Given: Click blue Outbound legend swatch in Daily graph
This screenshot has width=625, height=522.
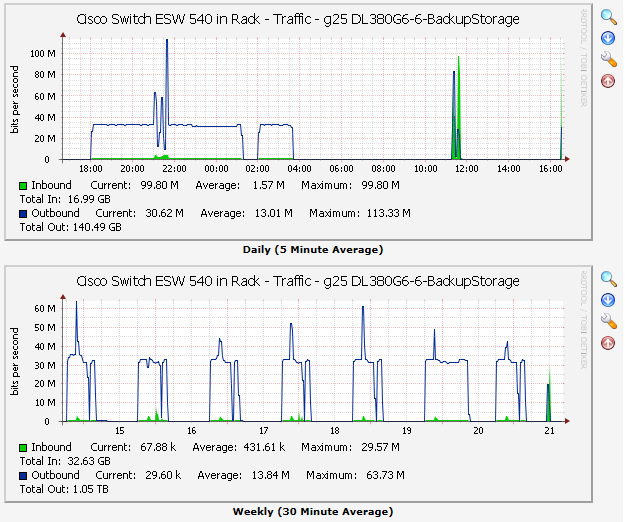Looking at the screenshot, I should coord(23,214).
